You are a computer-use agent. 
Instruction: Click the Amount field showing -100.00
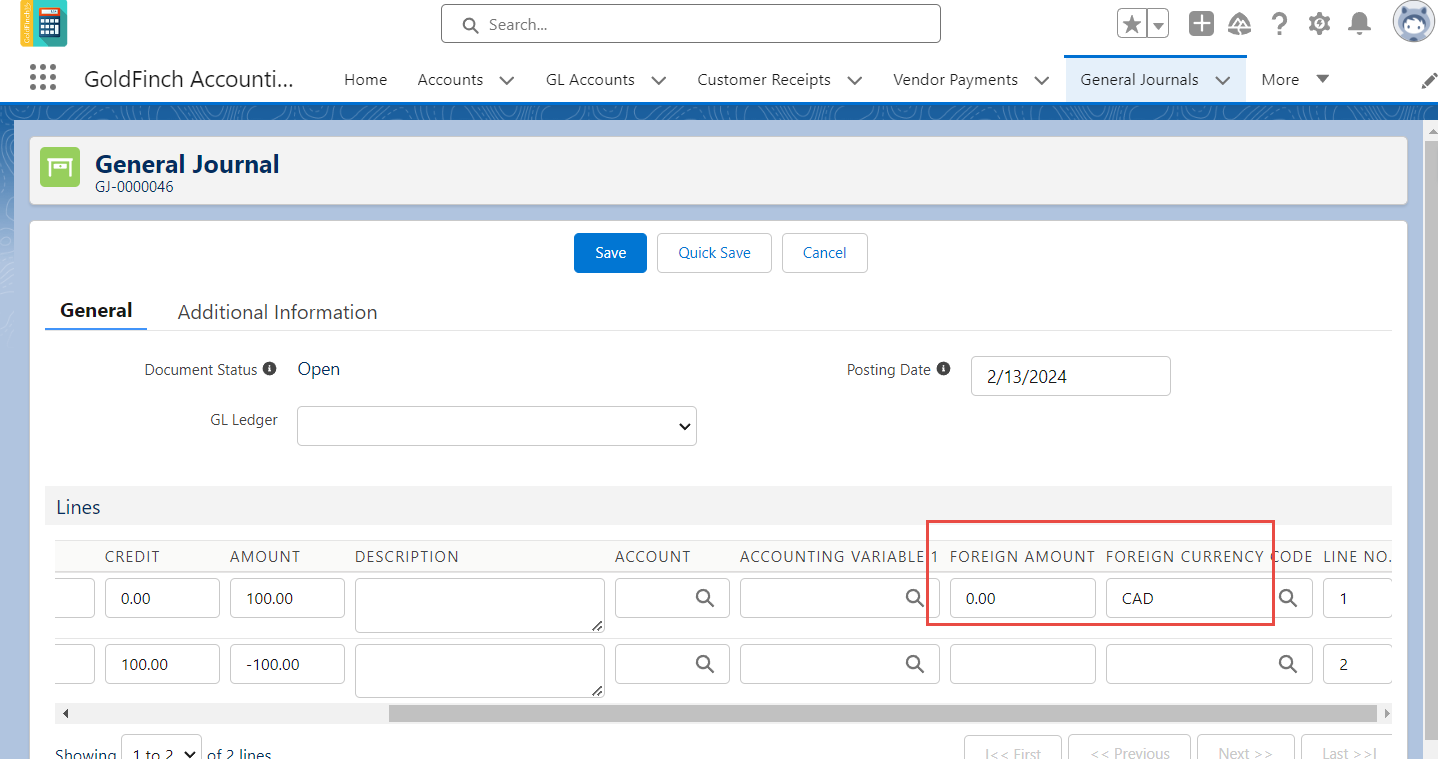tap(287, 664)
